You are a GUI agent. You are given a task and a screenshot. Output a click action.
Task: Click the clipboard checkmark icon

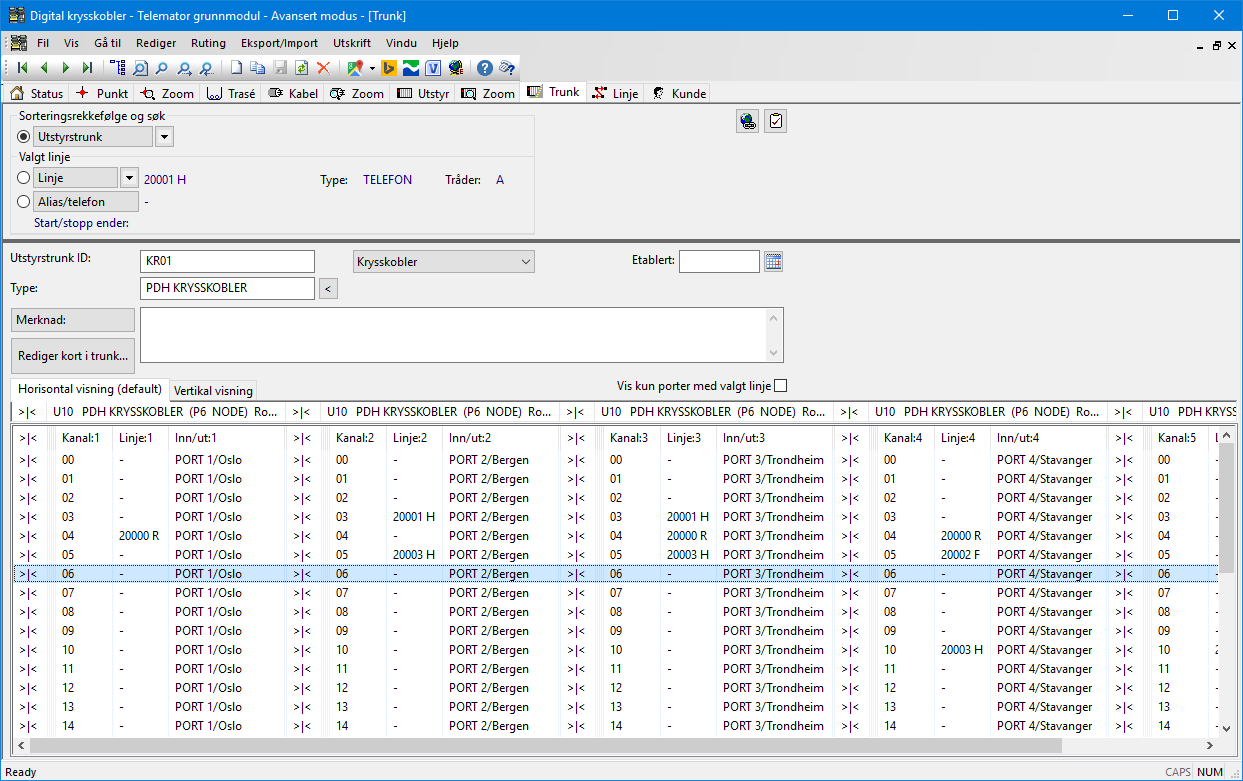776,121
